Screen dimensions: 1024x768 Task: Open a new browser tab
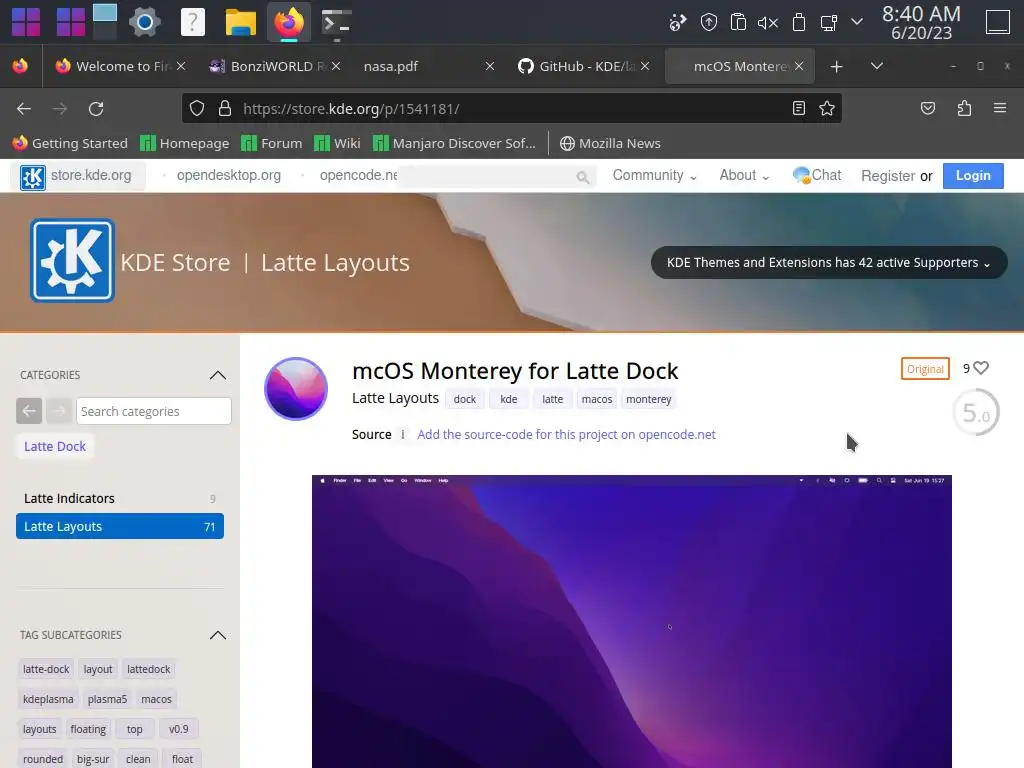click(x=836, y=67)
